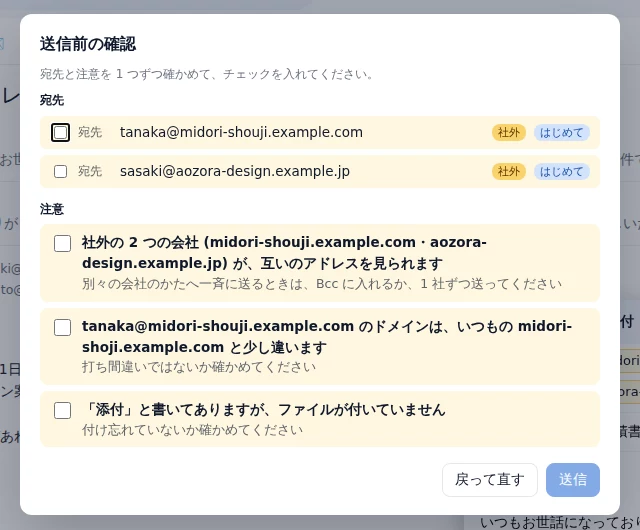Click the はじめて badge on the tanaka row
Viewport: 640px width, 530px height.
tap(562, 133)
